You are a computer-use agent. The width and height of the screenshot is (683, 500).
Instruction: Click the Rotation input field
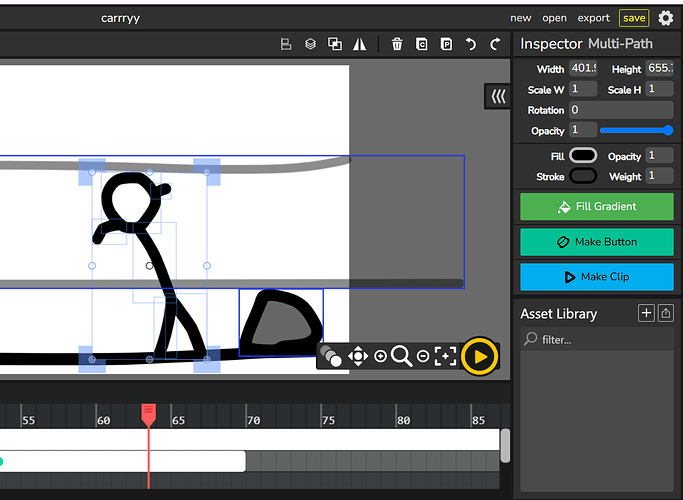(620, 110)
